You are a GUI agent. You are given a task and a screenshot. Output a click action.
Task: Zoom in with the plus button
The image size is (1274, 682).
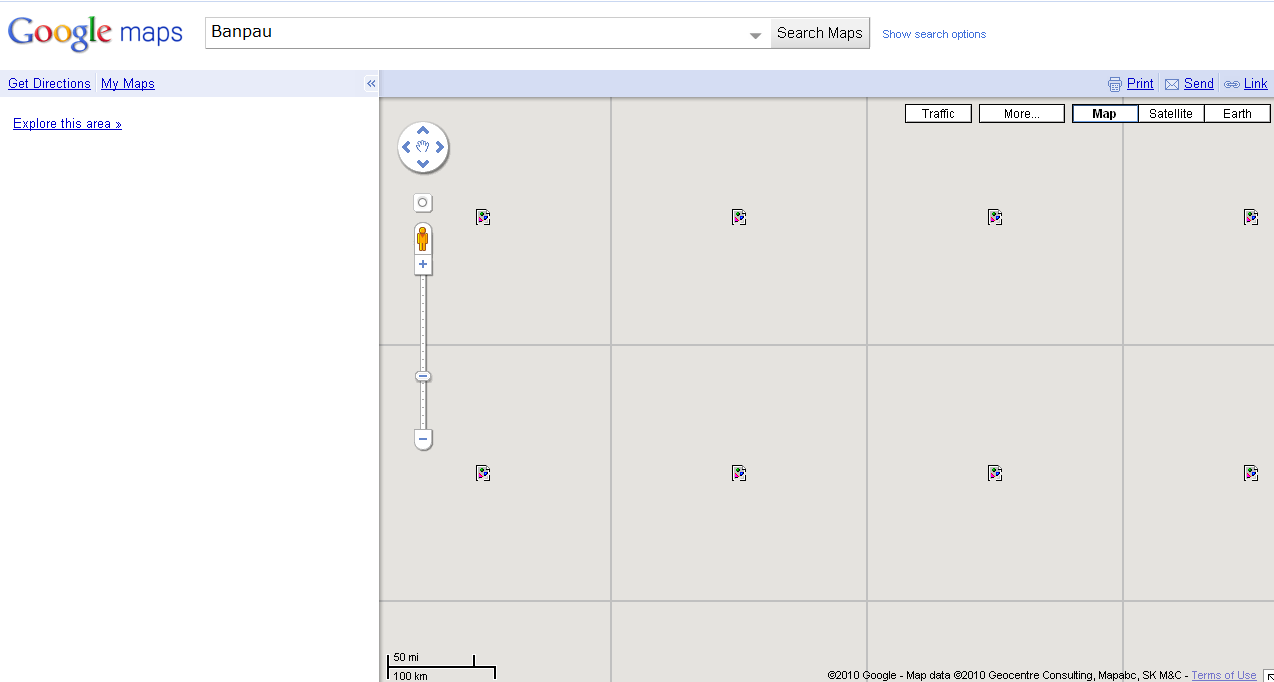[x=423, y=265]
